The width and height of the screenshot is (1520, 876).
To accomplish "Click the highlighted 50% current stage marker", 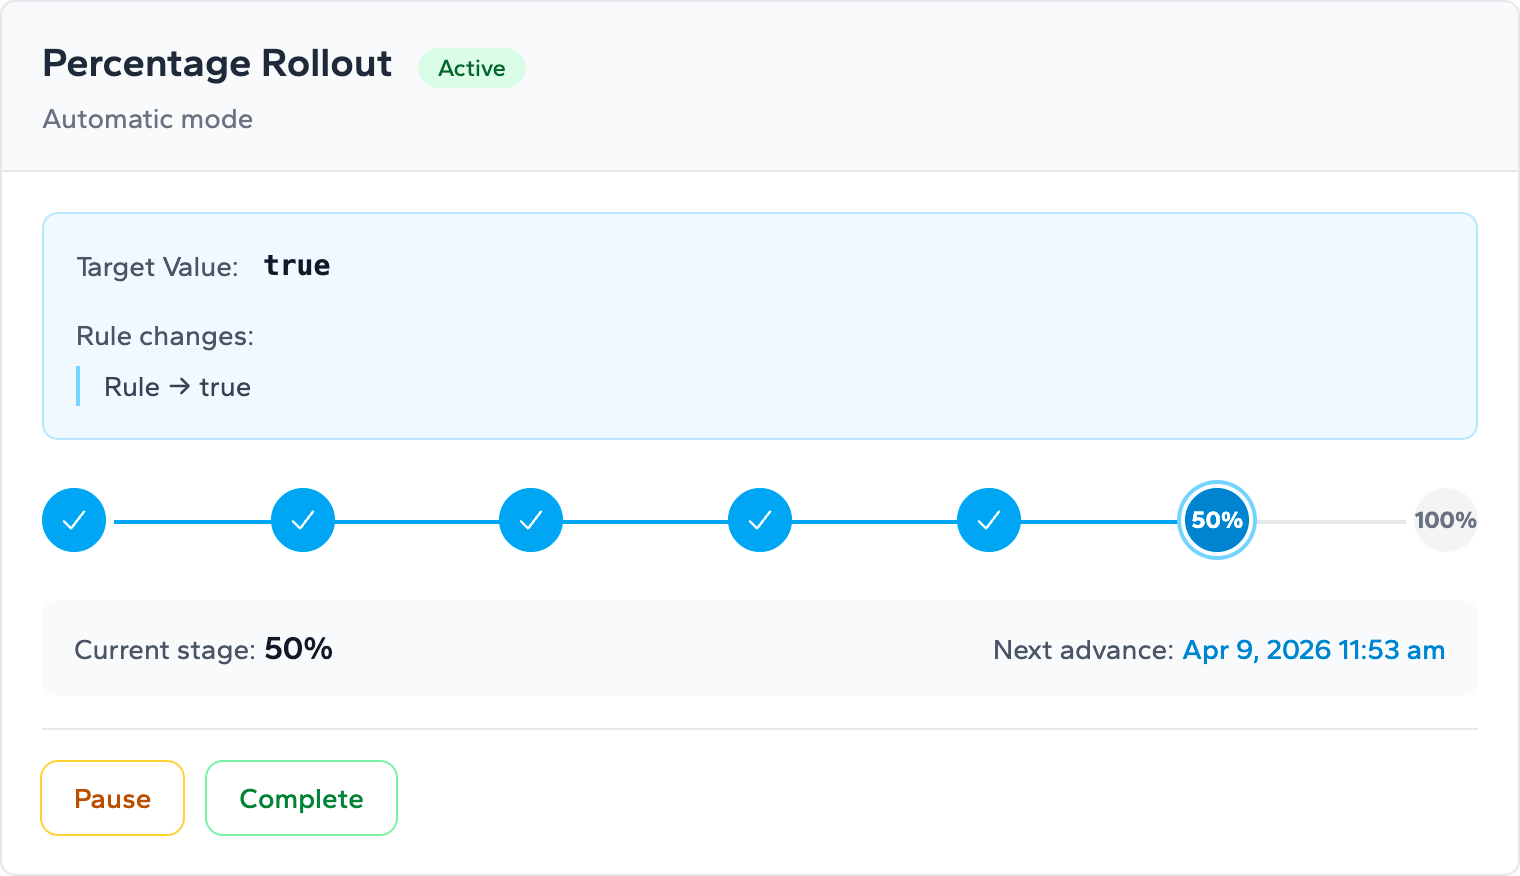I will click(1216, 520).
